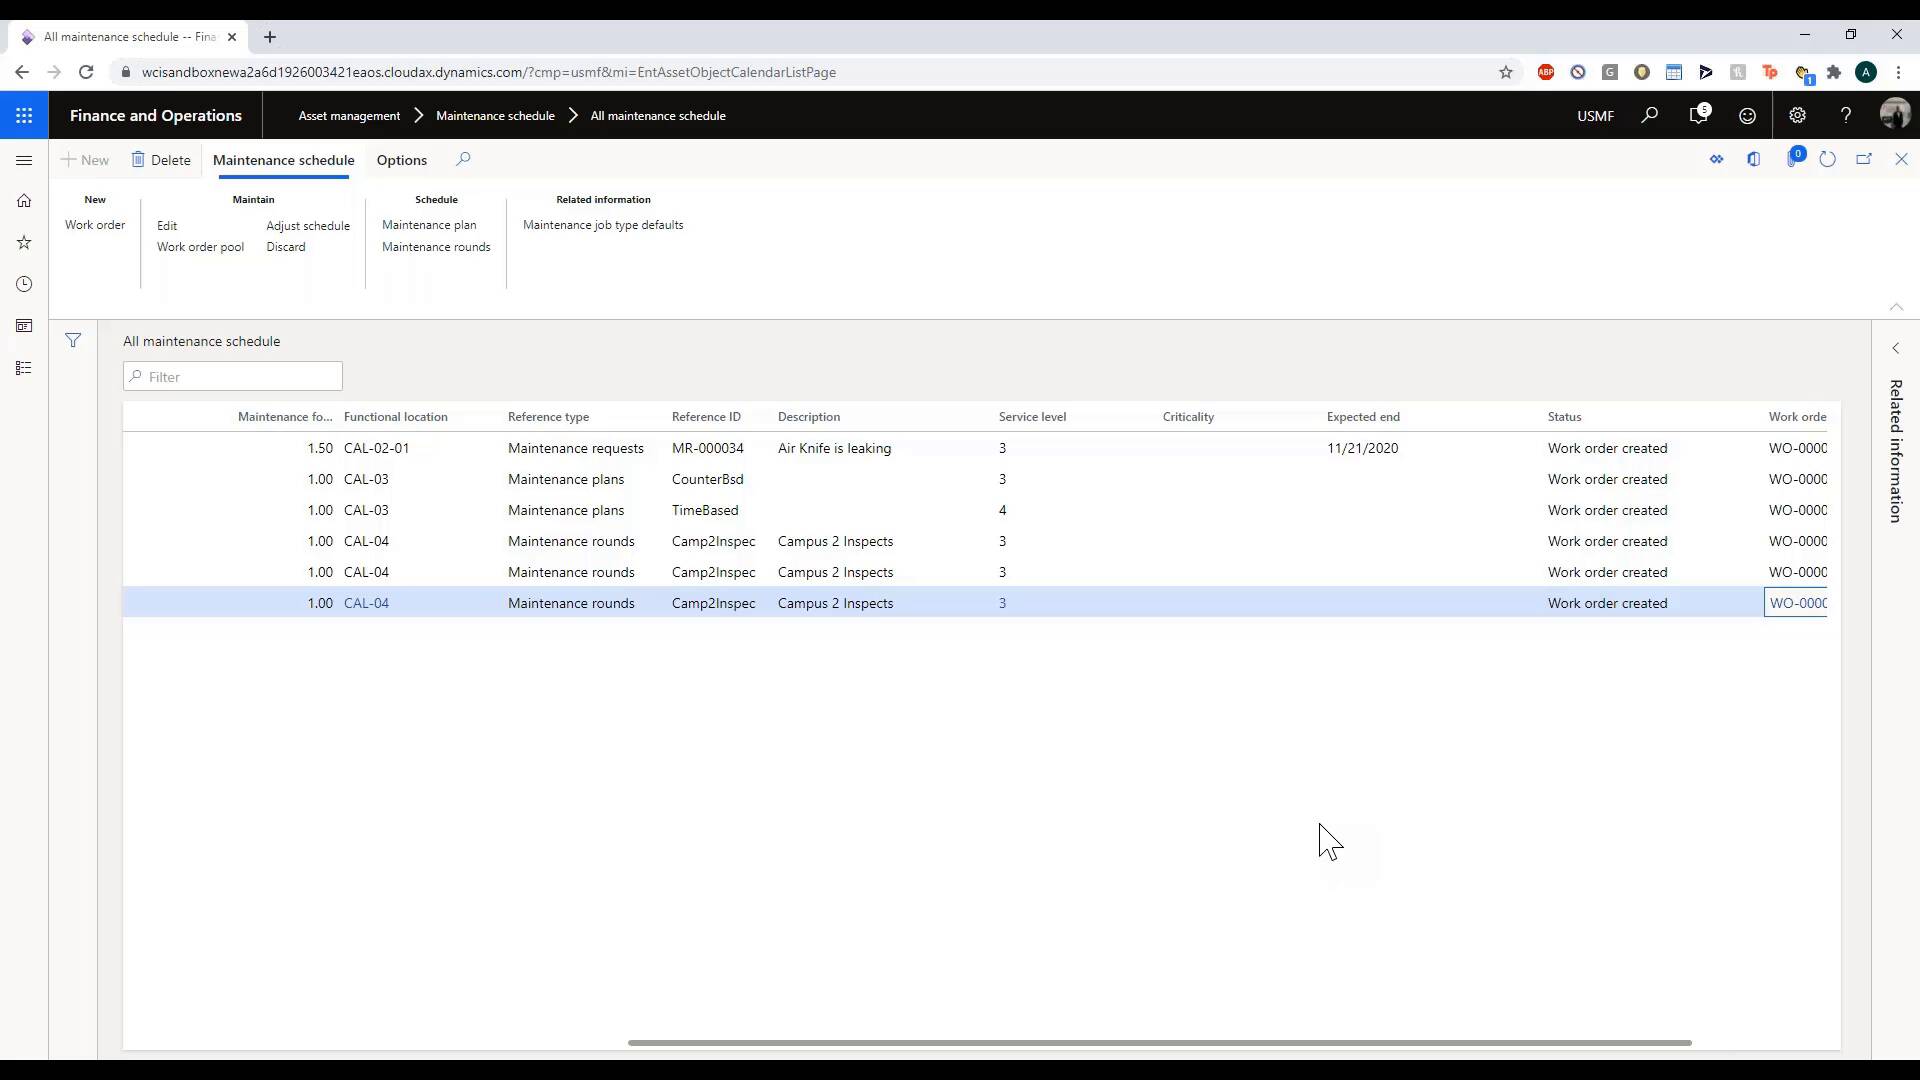Open the USMF company selector
The image size is (1920, 1080).
point(1596,115)
